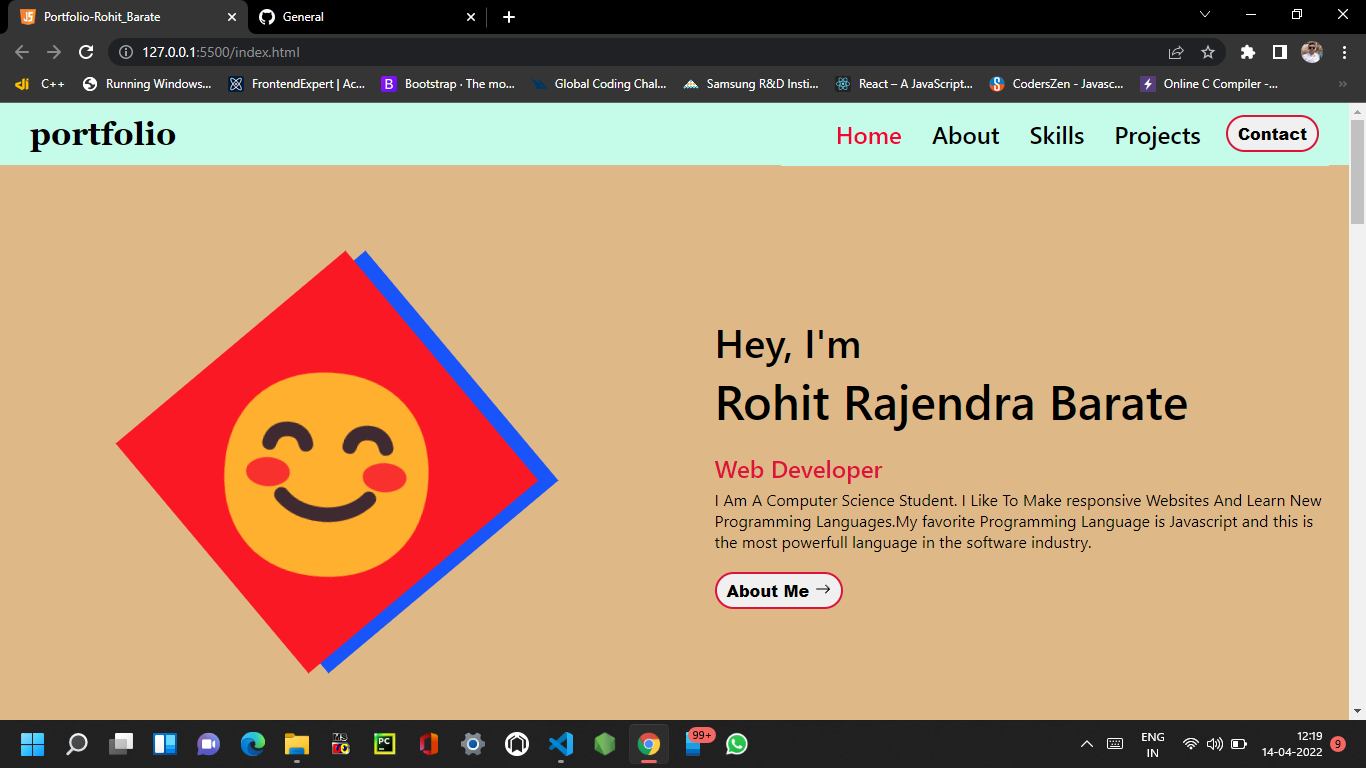Click the browser forward arrow
The image size is (1366, 768).
point(54,51)
